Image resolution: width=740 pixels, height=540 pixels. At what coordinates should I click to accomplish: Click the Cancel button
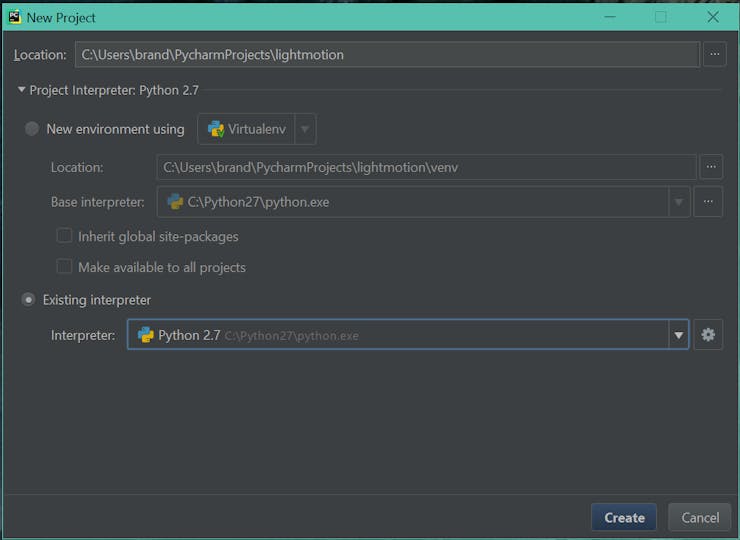point(700,517)
